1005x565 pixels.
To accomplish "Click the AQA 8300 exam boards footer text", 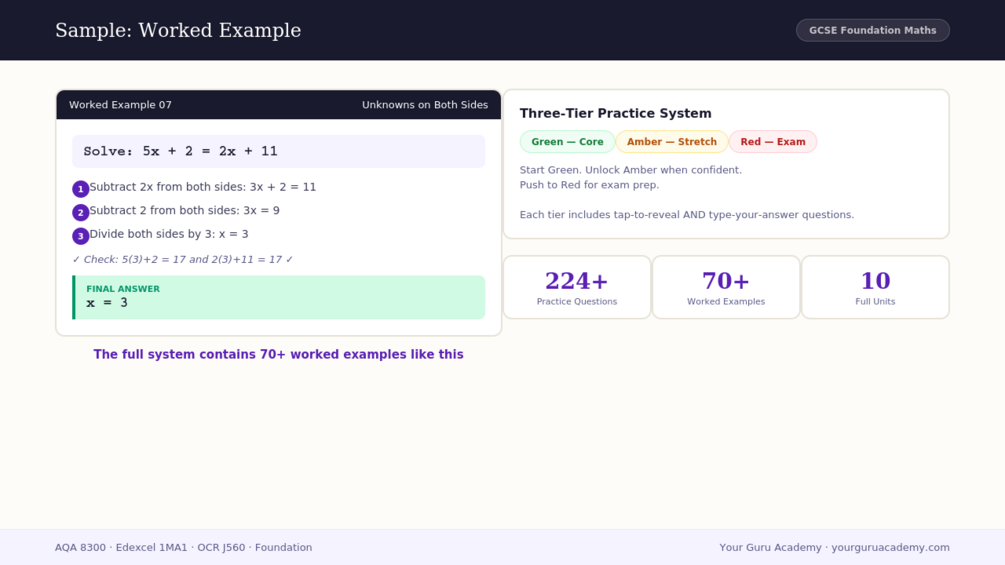I will coord(183,547).
